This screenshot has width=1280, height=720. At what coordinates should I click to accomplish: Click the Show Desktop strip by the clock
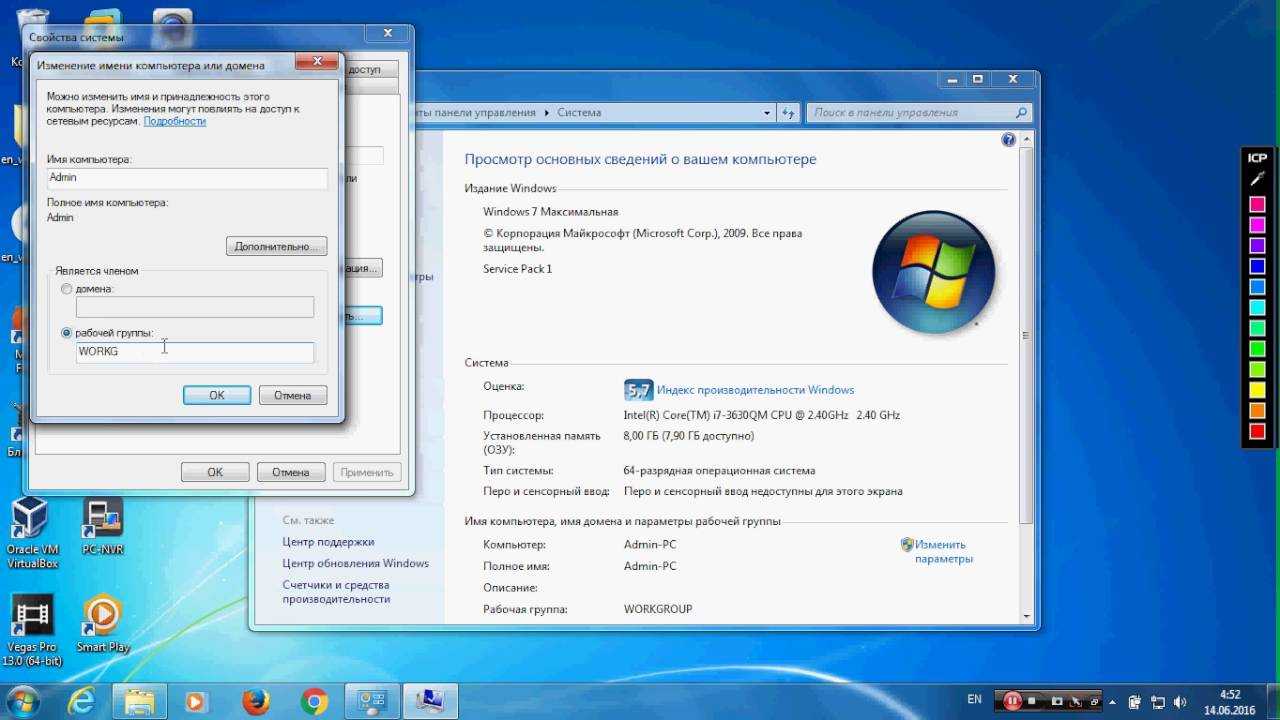[1272, 701]
